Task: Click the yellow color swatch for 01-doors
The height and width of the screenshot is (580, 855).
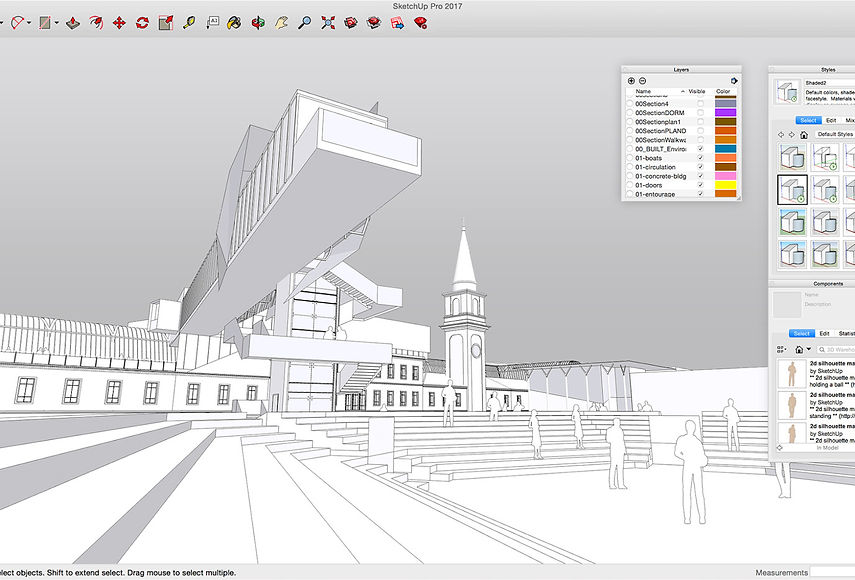Action: tap(725, 185)
